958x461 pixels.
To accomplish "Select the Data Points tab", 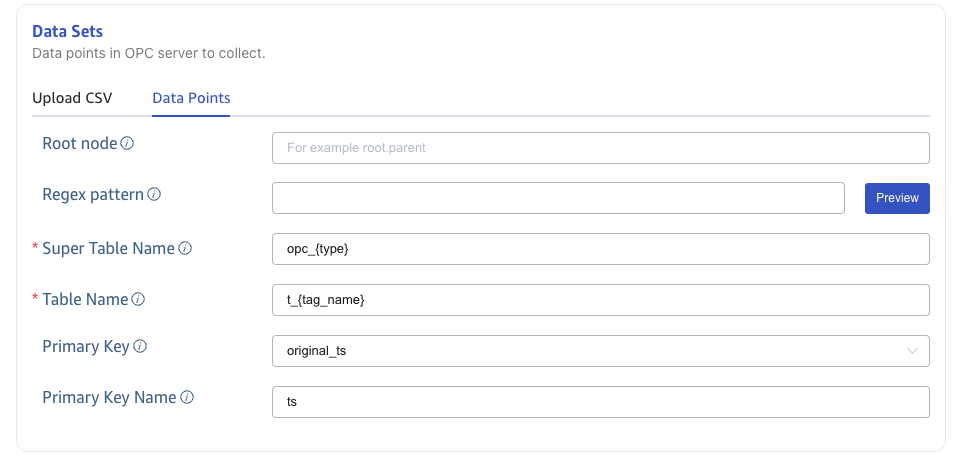I will [191, 98].
